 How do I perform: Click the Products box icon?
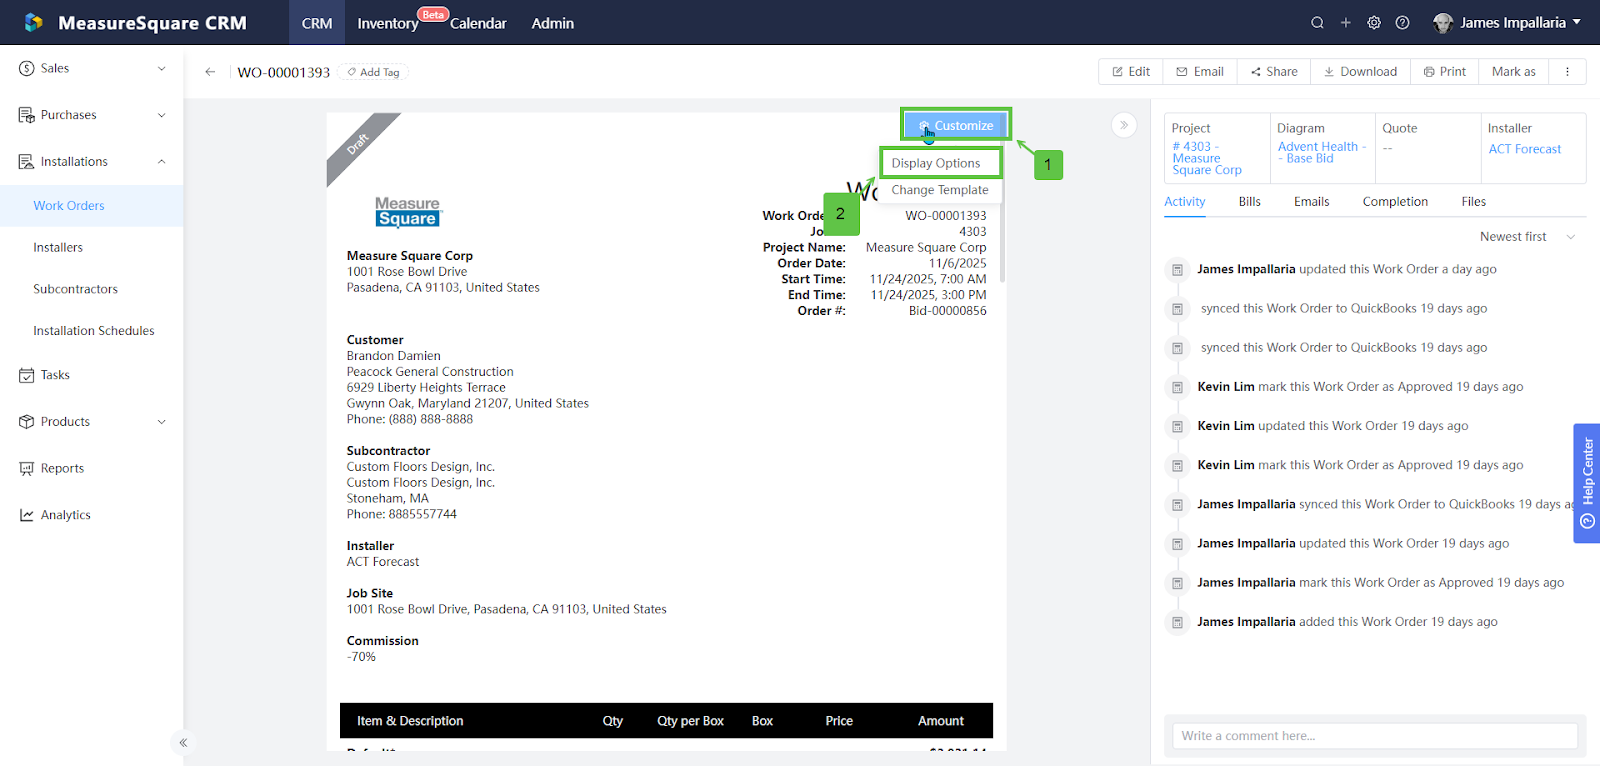(x=27, y=422)
